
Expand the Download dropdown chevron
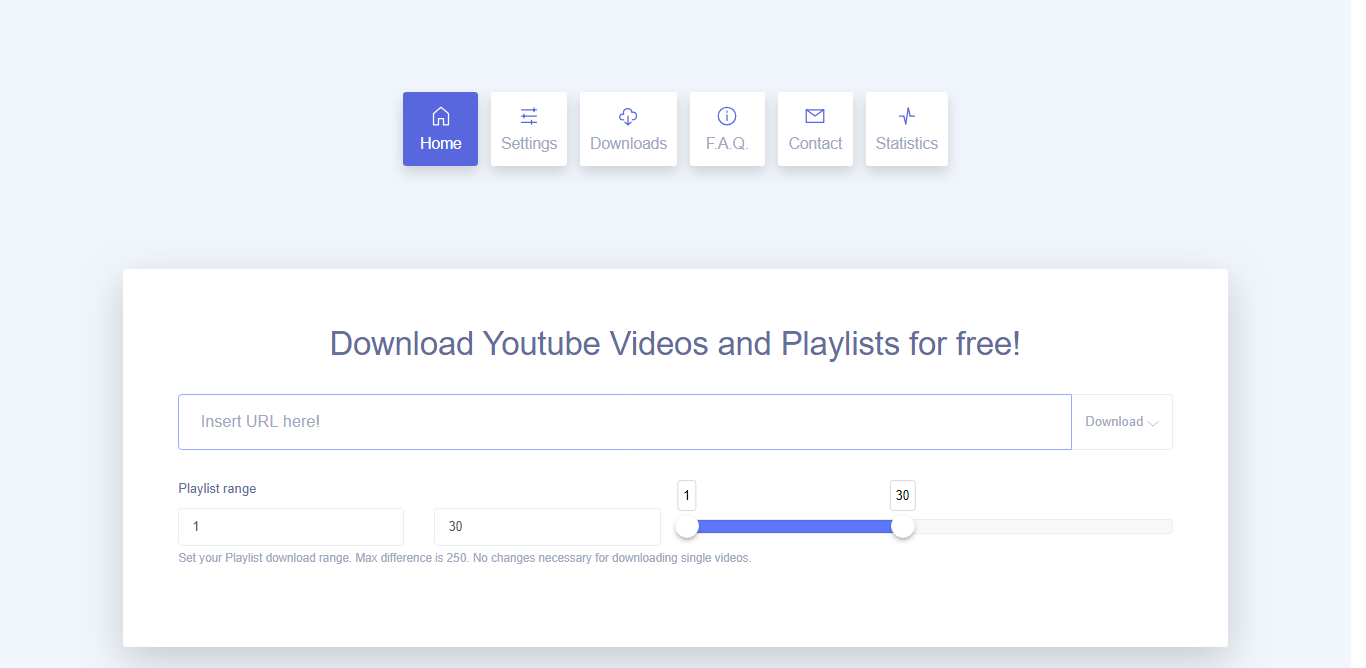pyautogui.click(x=1153, y=423)
